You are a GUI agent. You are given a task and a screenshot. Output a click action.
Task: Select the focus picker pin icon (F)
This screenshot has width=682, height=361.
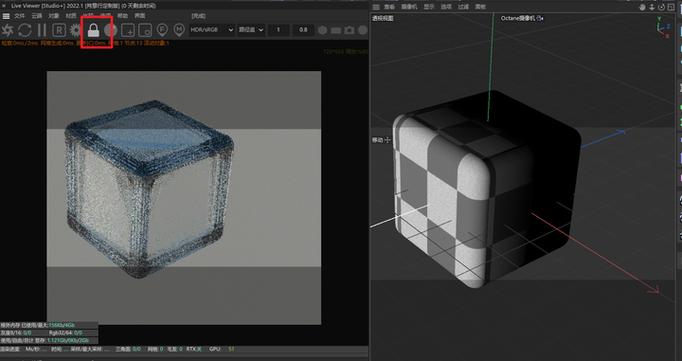pos(162,30)
